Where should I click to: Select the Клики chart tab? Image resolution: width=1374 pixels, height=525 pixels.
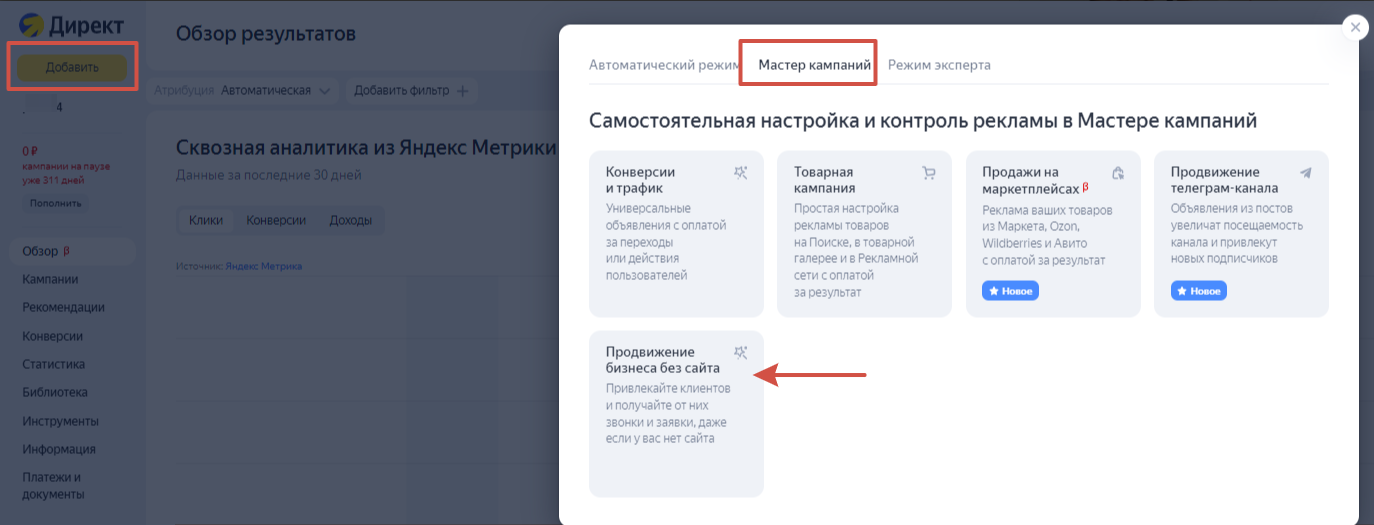pos(205,220)
